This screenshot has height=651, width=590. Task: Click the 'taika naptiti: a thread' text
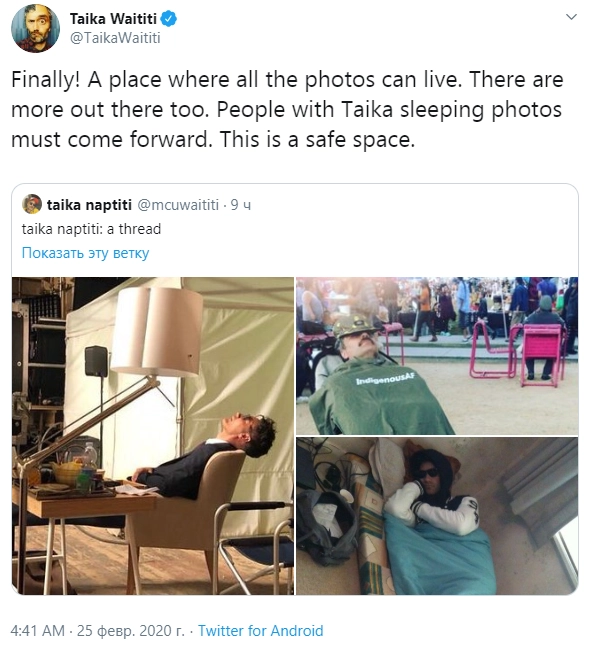(91, 229)
